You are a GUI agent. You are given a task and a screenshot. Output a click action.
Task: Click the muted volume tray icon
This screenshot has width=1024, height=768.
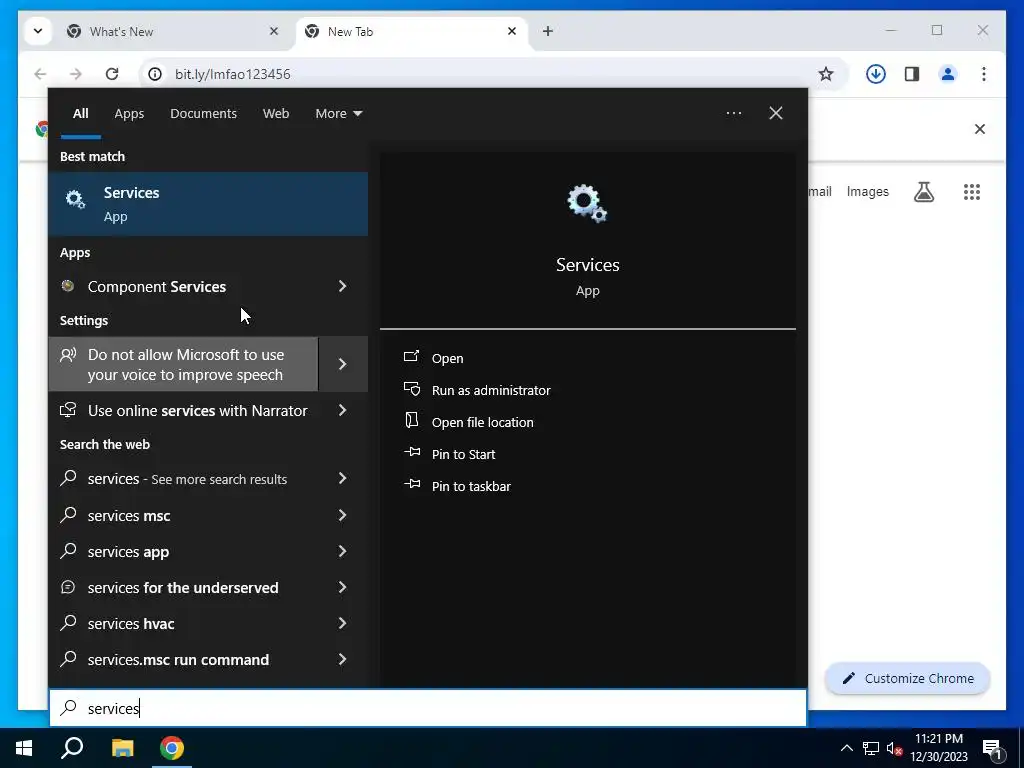895,748
